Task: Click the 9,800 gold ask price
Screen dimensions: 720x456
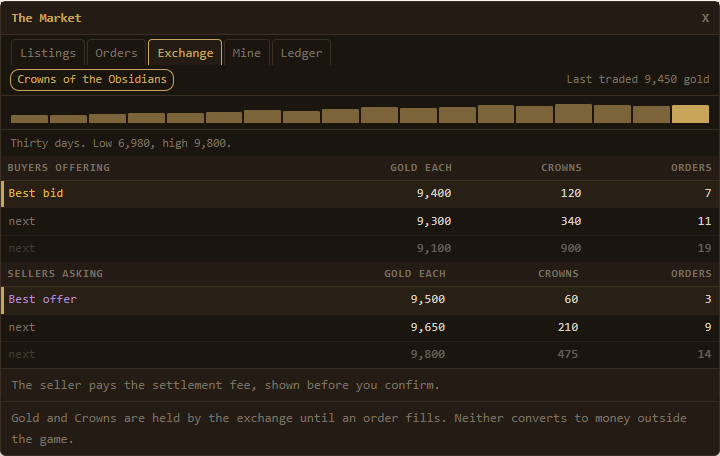Action: pyautogui.click(x=428, y=354)
